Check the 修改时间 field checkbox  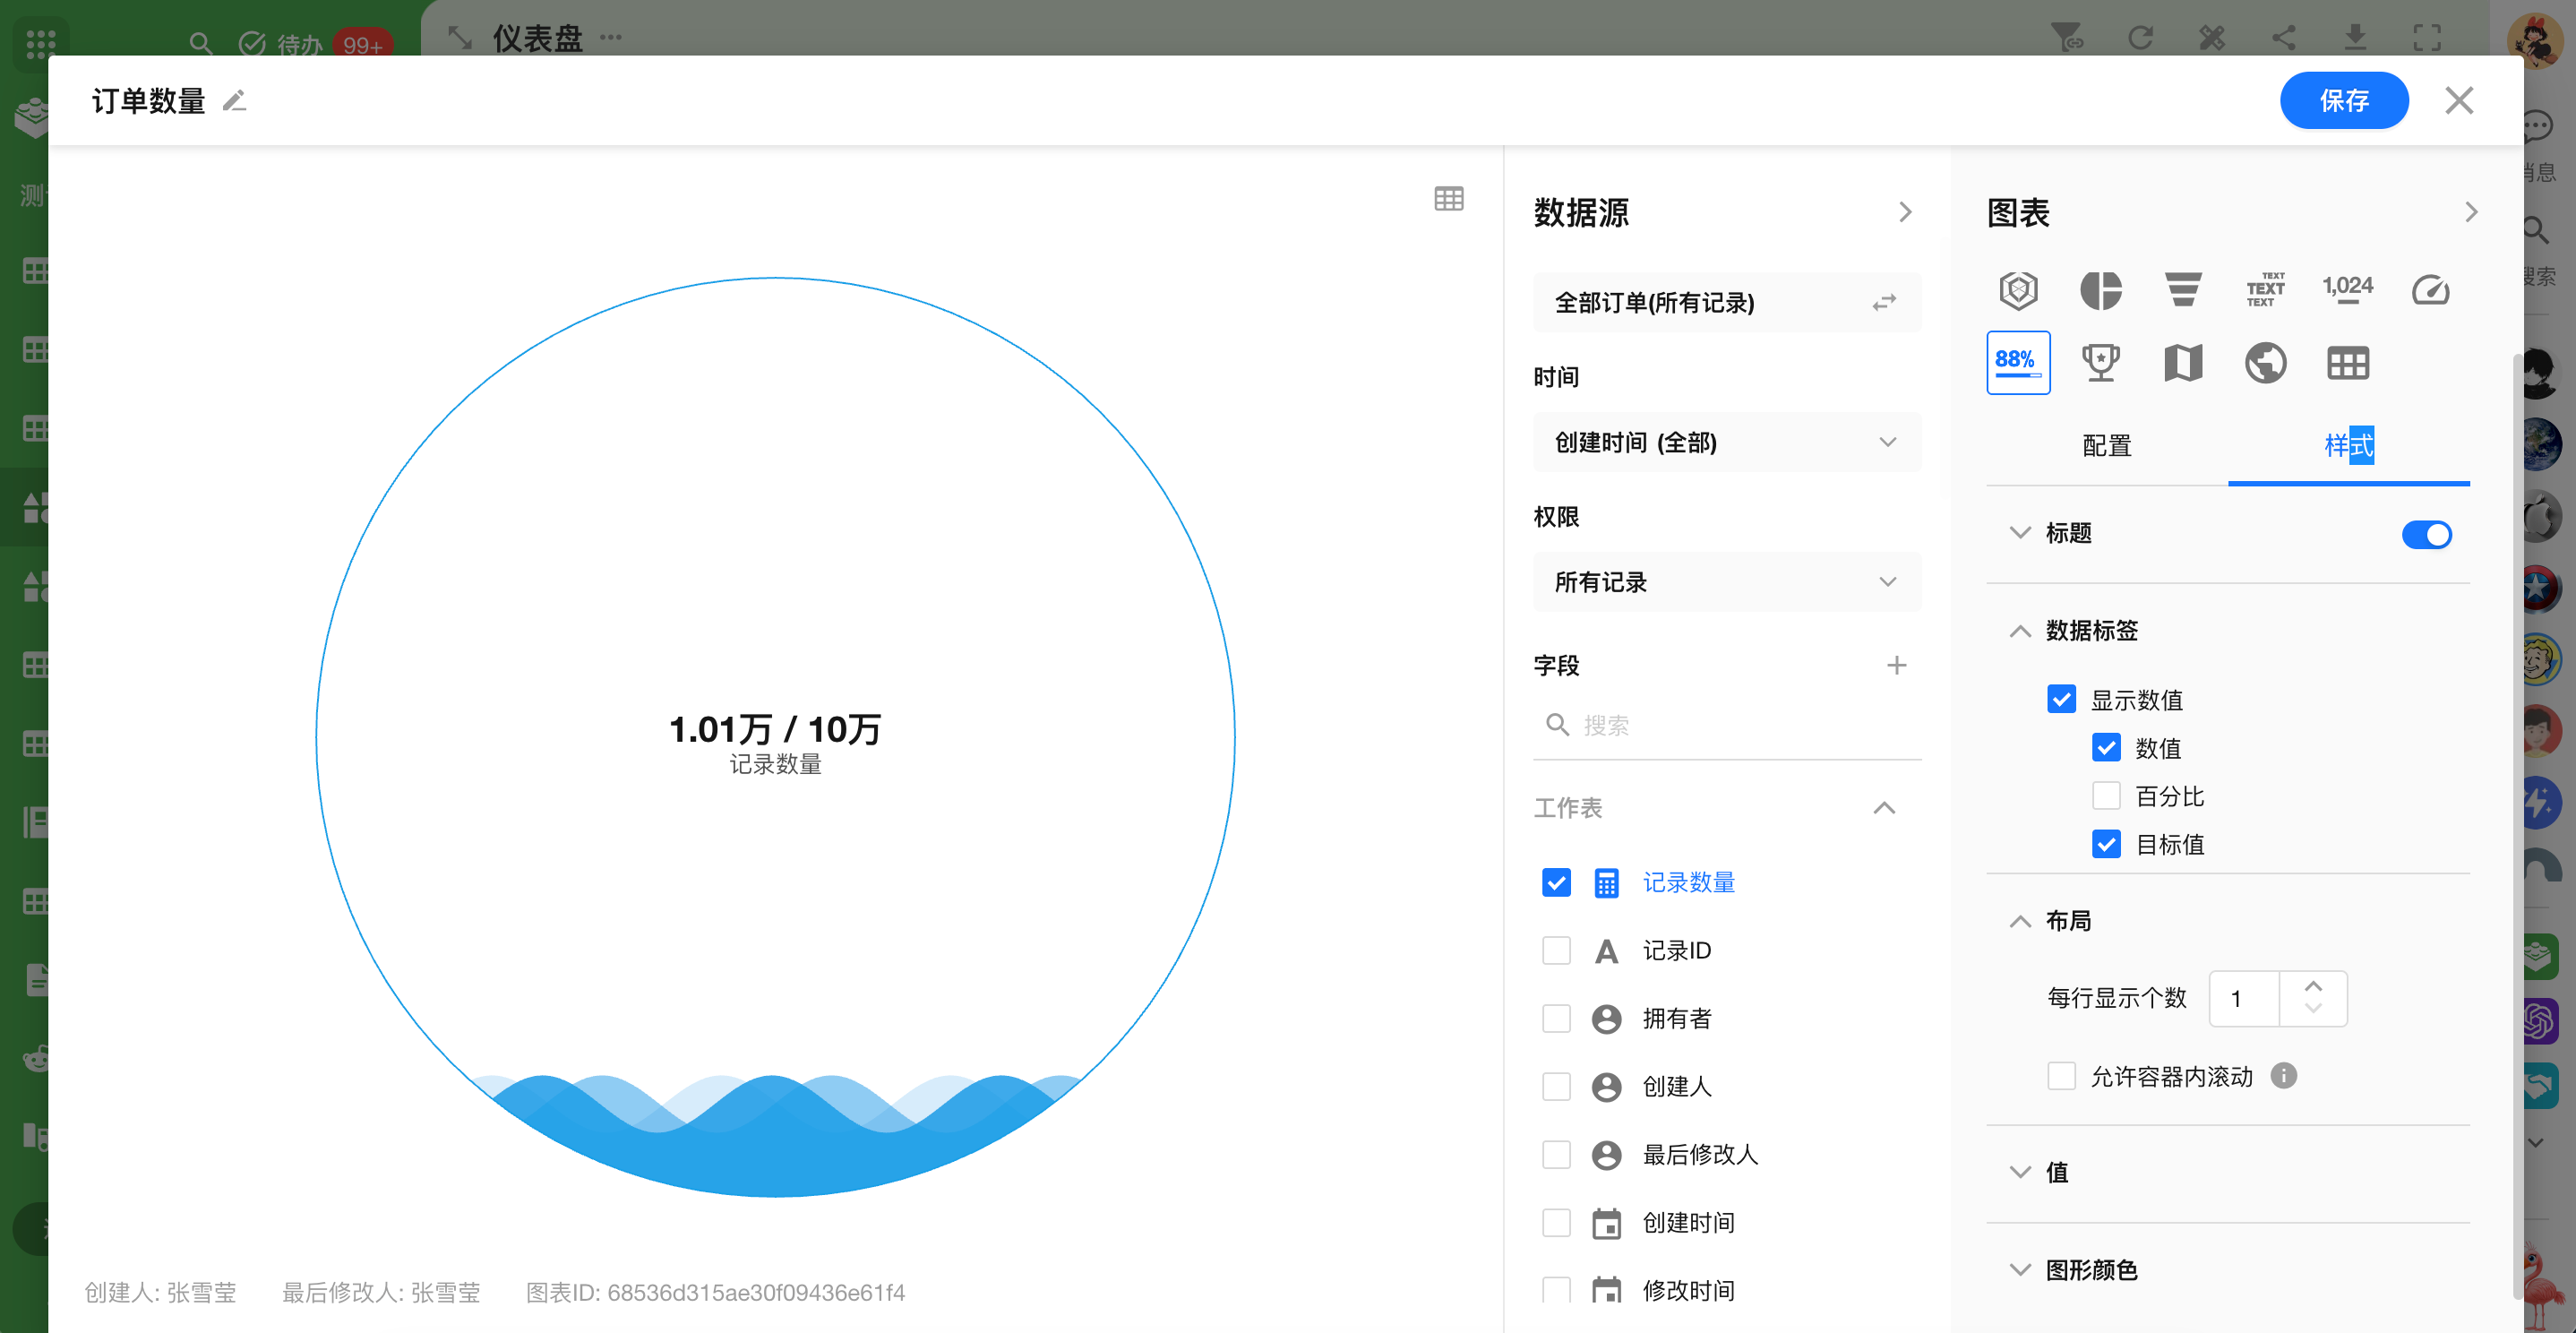click(x=1556, y=1290)
